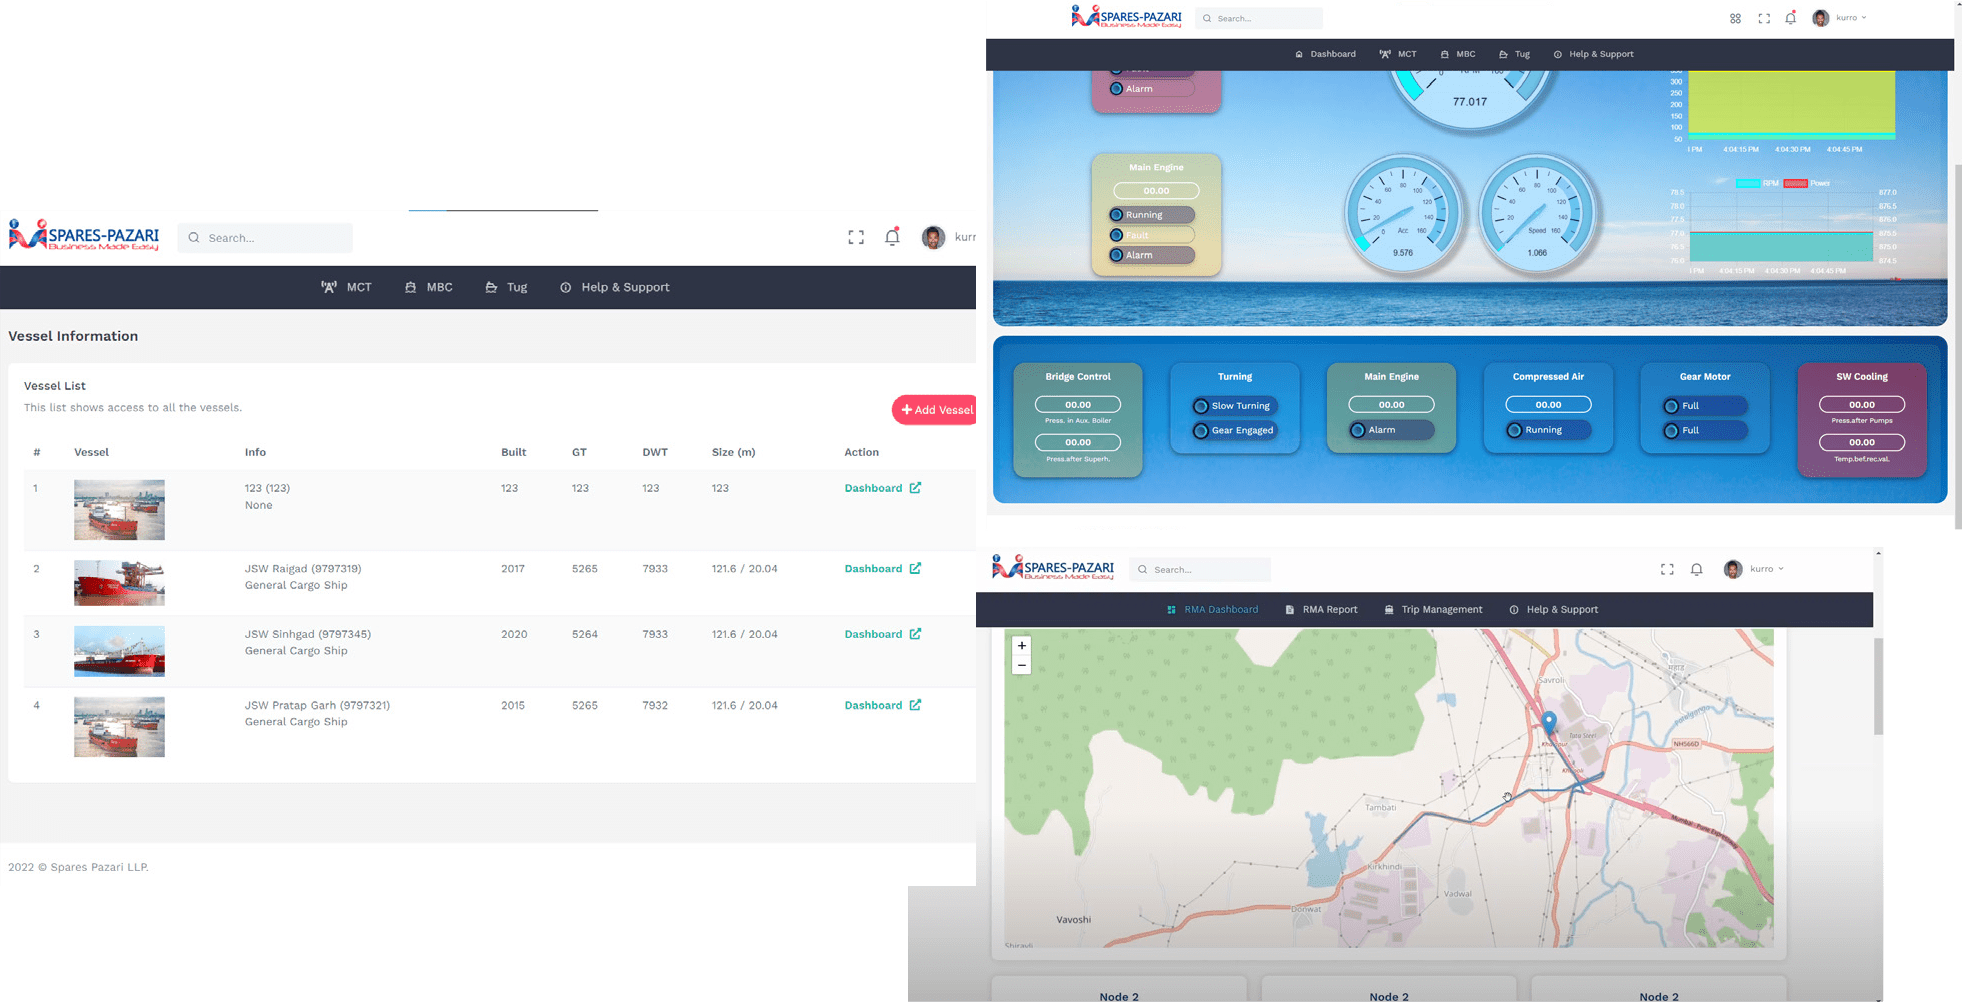Open Dashboard link for vessel 123 (123)
The image size is (1962, 1002).
(873, 488)
